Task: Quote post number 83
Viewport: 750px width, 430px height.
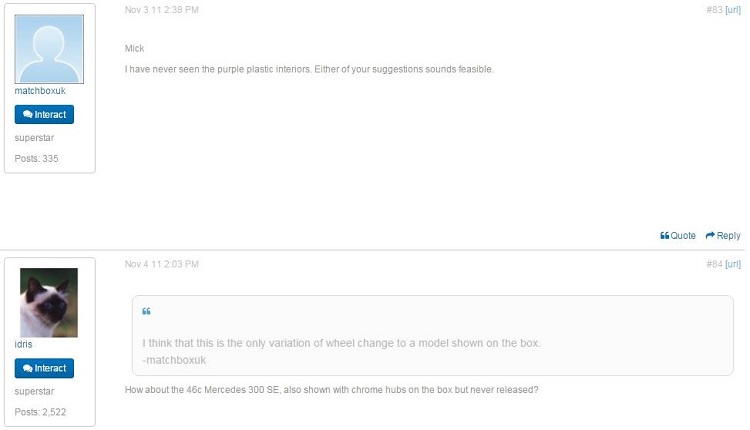Action: click(x=678, y=236)
